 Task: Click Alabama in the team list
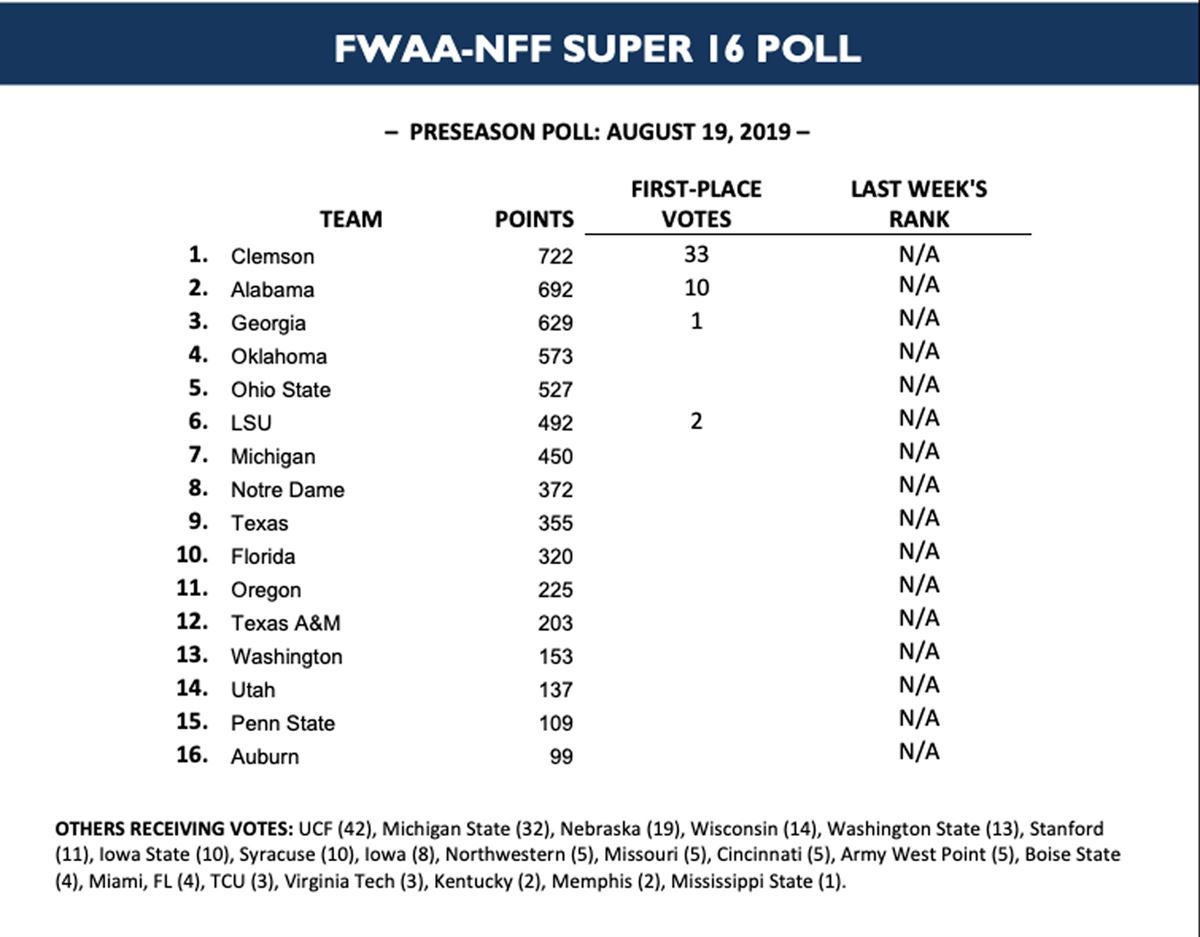click(272, 290)
